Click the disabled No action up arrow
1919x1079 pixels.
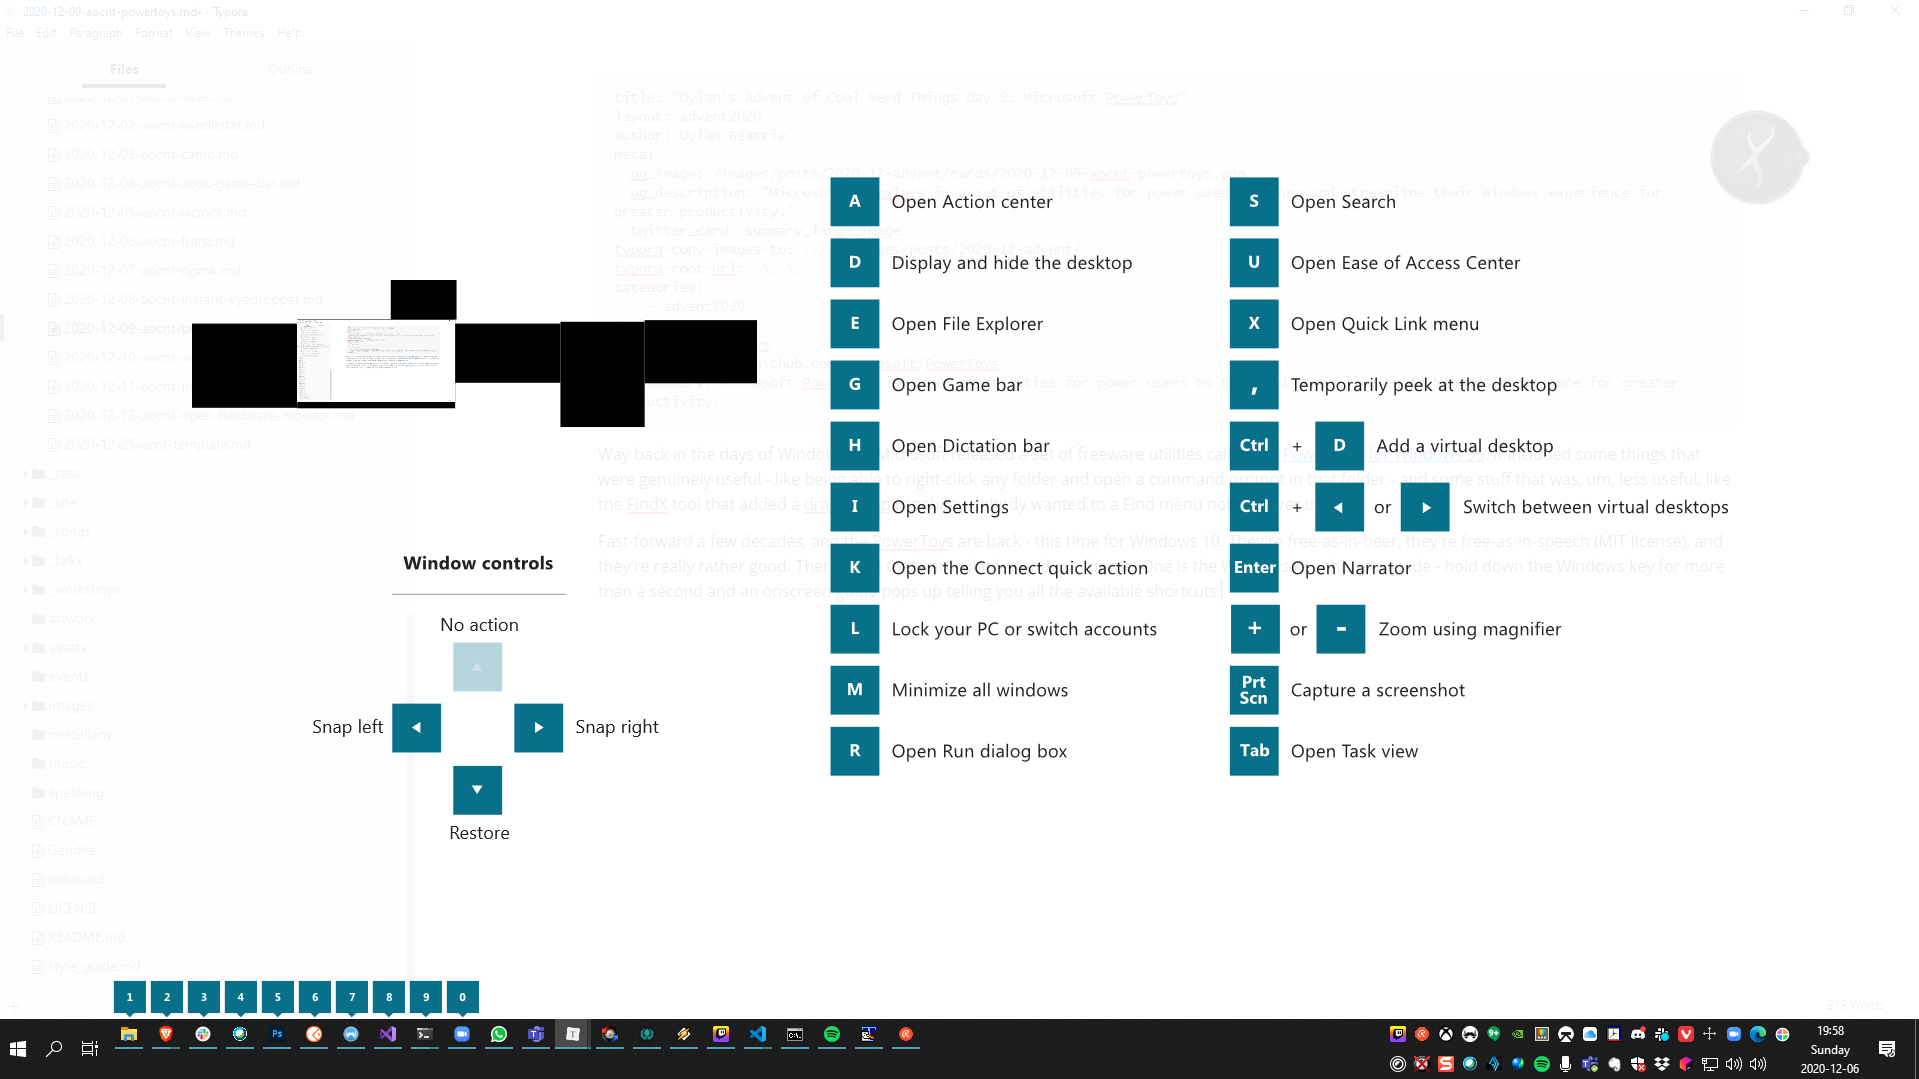[x=477, y=666]
